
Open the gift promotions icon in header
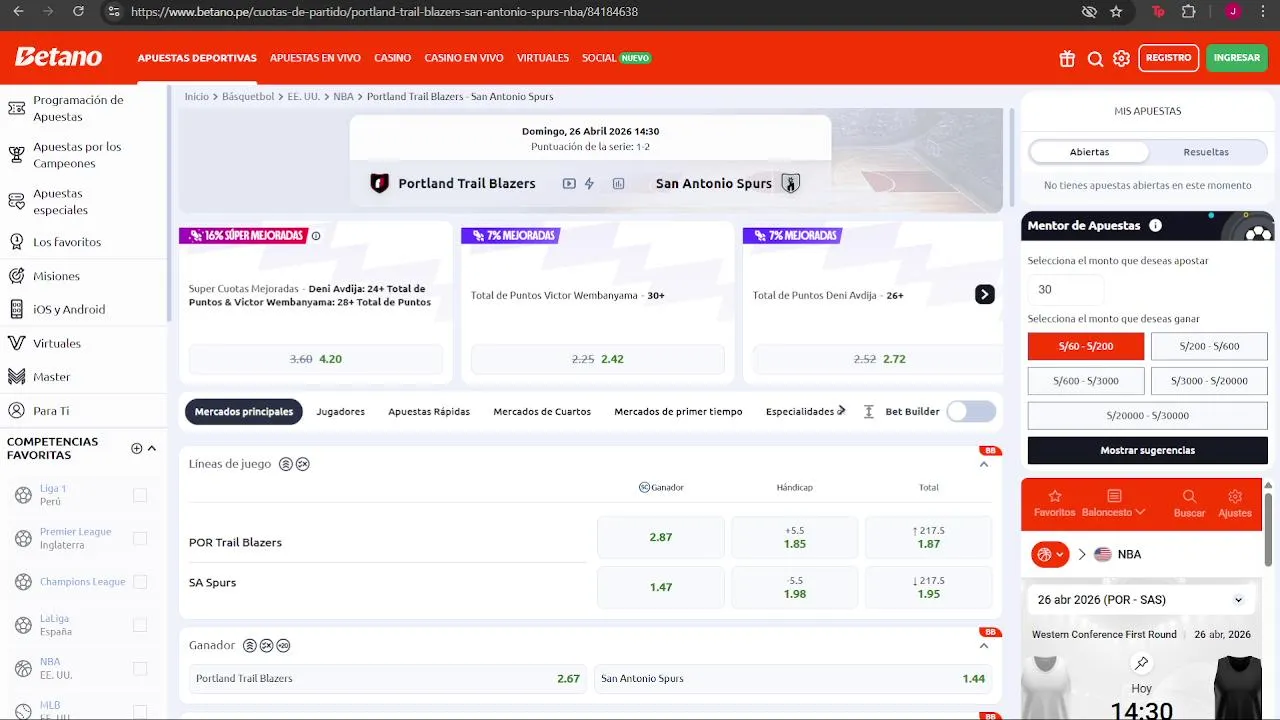[1067, 59]
